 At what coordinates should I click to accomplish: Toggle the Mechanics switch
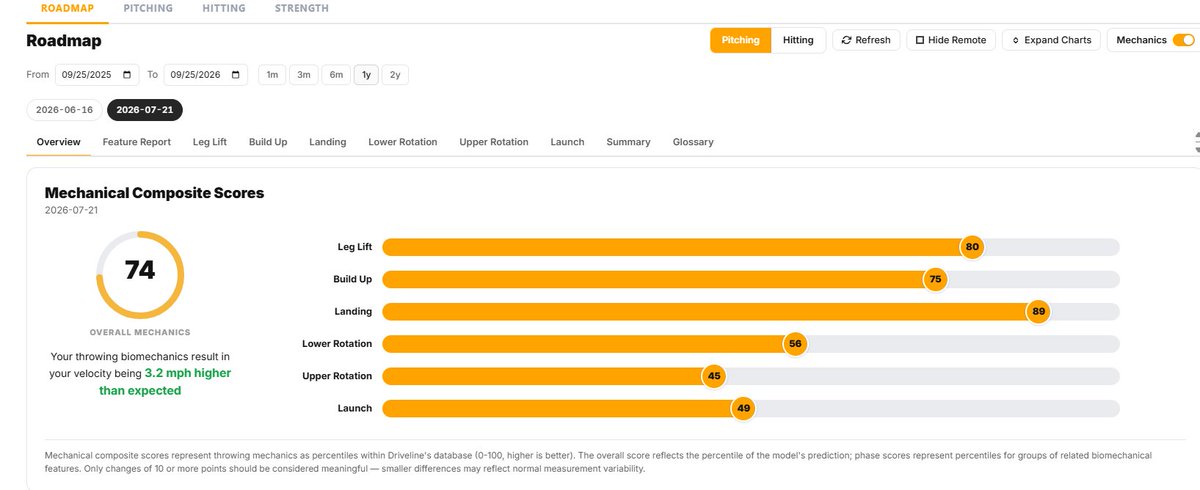pyautogui.click(x=1183, y=40)
